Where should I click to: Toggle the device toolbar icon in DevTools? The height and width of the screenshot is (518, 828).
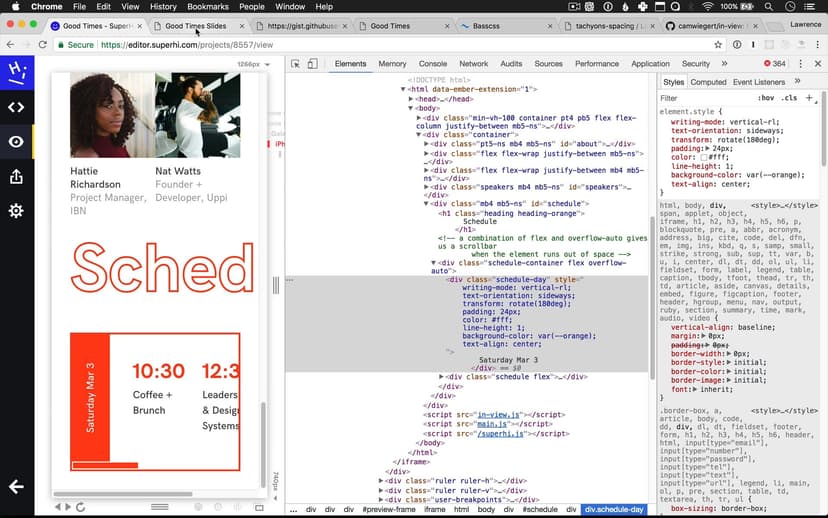(x=312, y=64)
